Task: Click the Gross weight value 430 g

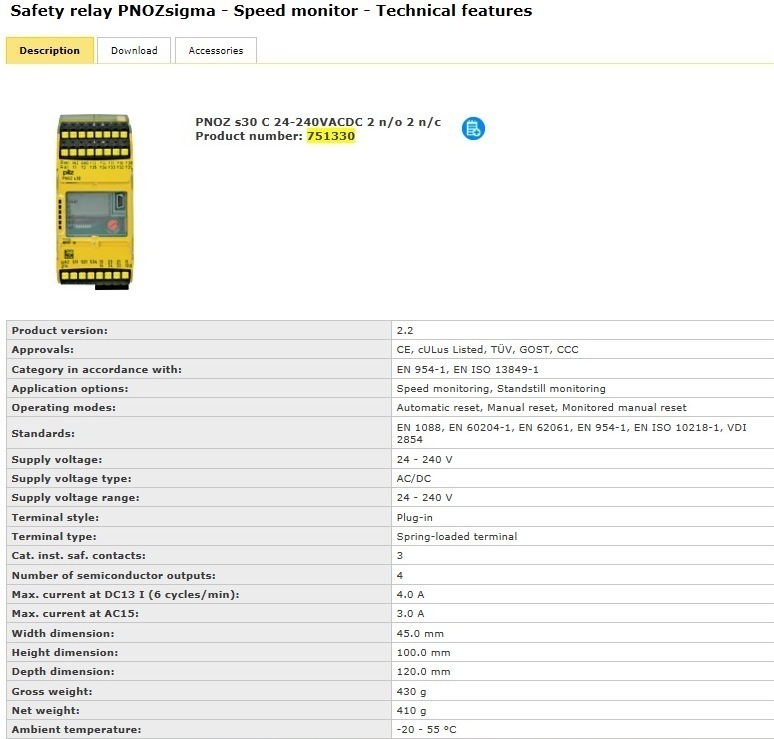Action: [x=411, y=691]
